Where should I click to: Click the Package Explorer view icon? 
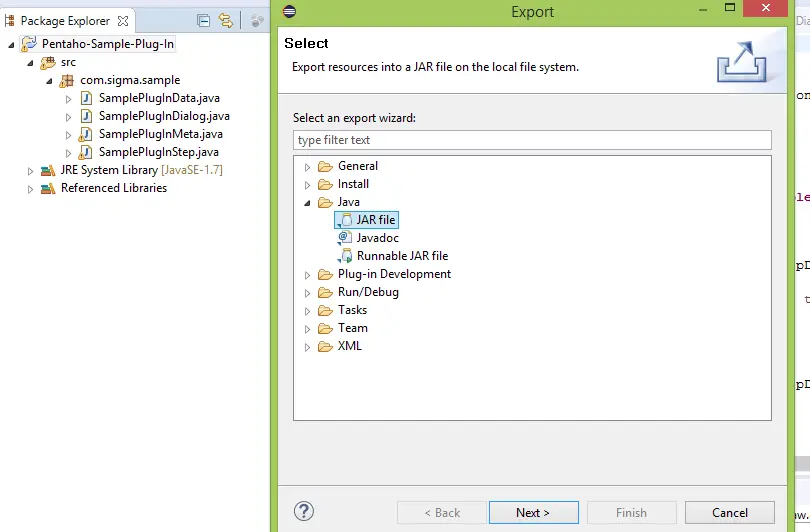click(9, 21)
